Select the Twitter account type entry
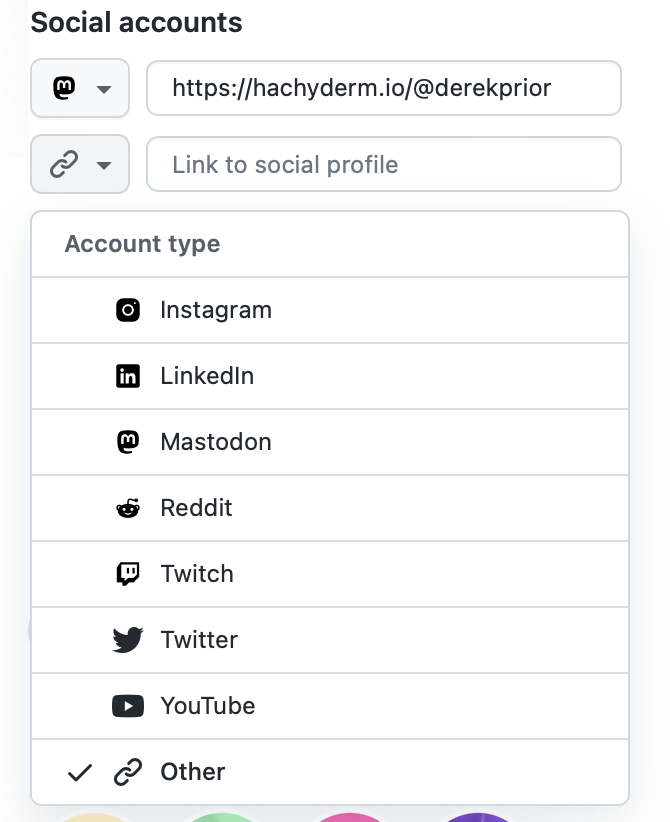This screenshot has height=822, width=670. [x=330, y=640]
